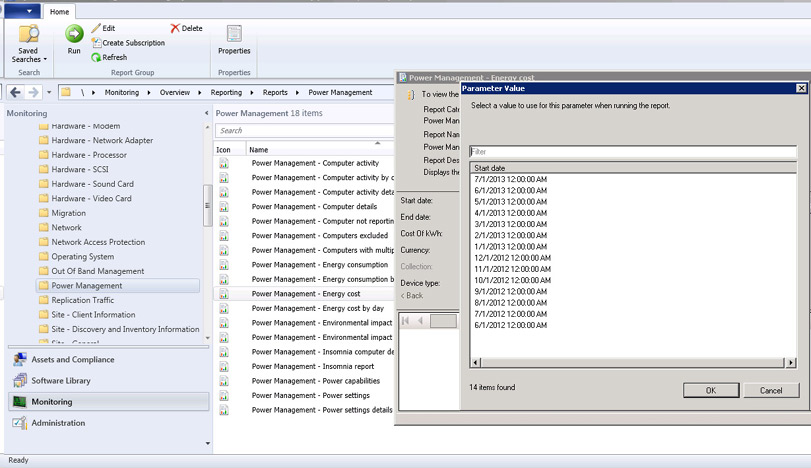Select the Home ribbon tab
Image resolution: width=811 pixels, height=468 pixels.
coord(59,11)
